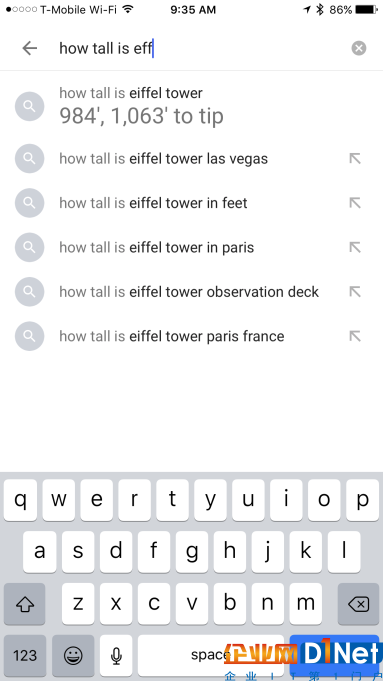This screenshot has height=681, width=383.
Task: Tap the microphone dictation key
Action: [116, 655]
